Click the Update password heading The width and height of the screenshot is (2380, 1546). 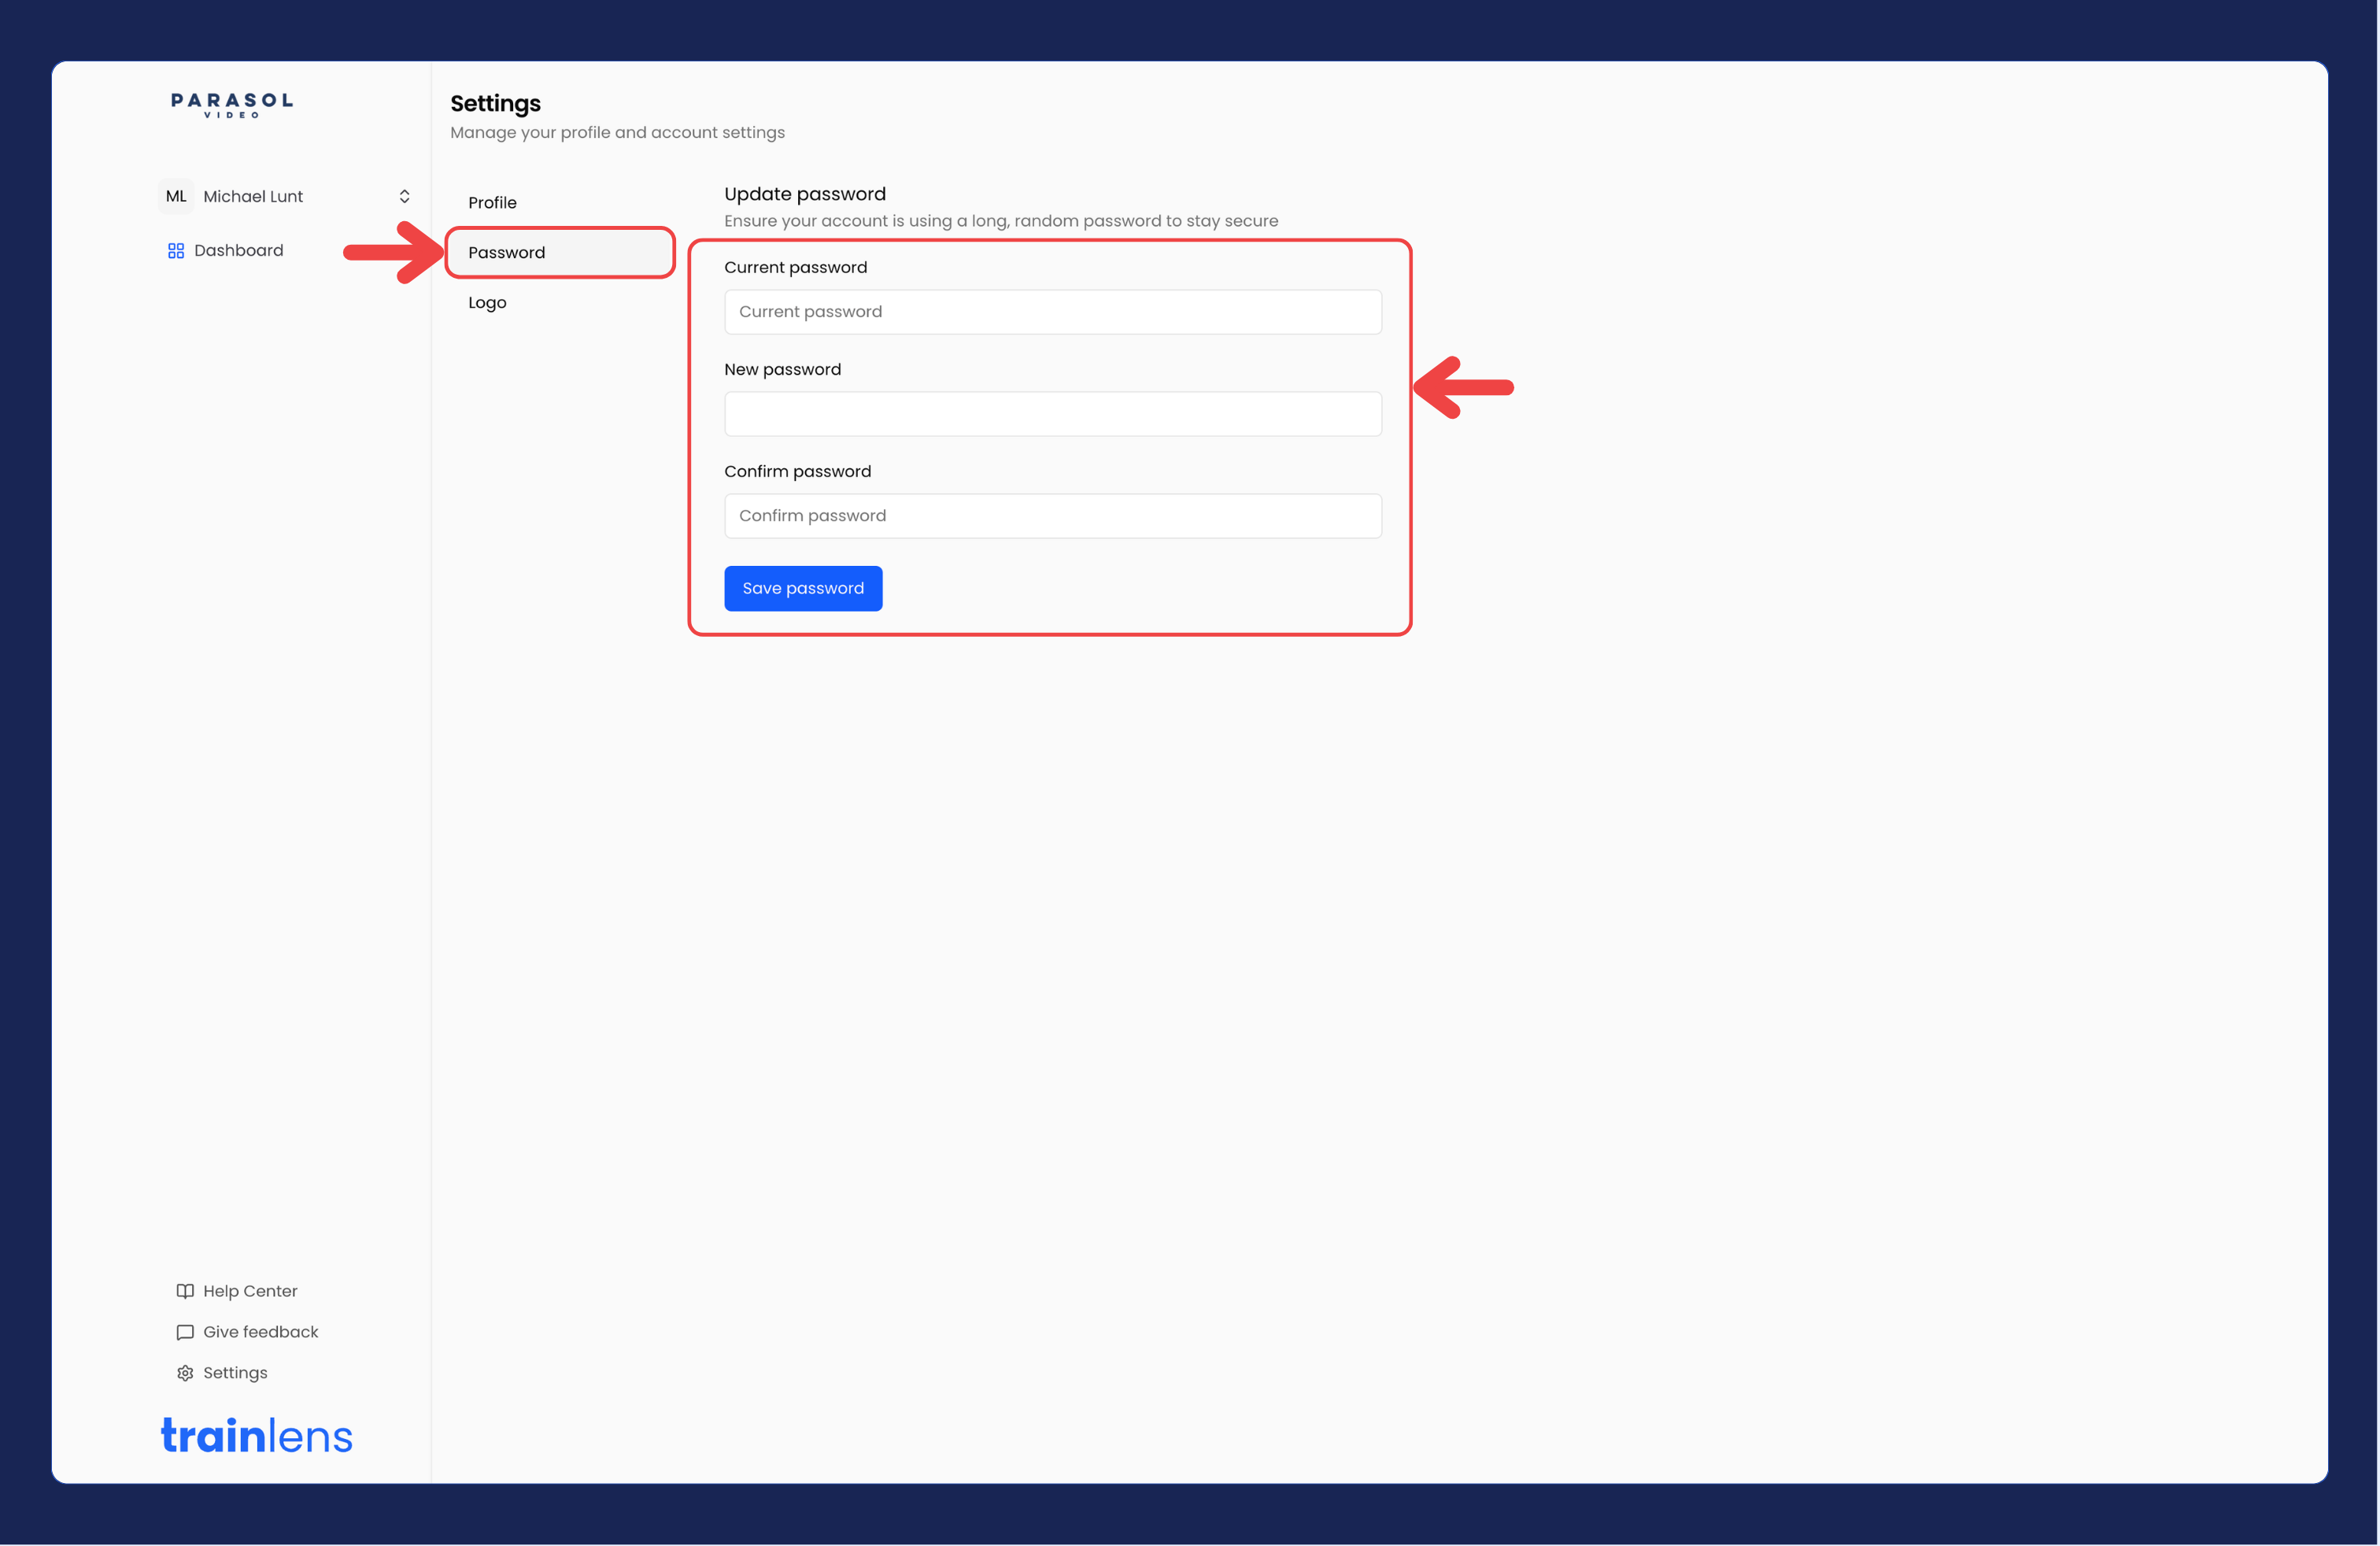[805, 194]
